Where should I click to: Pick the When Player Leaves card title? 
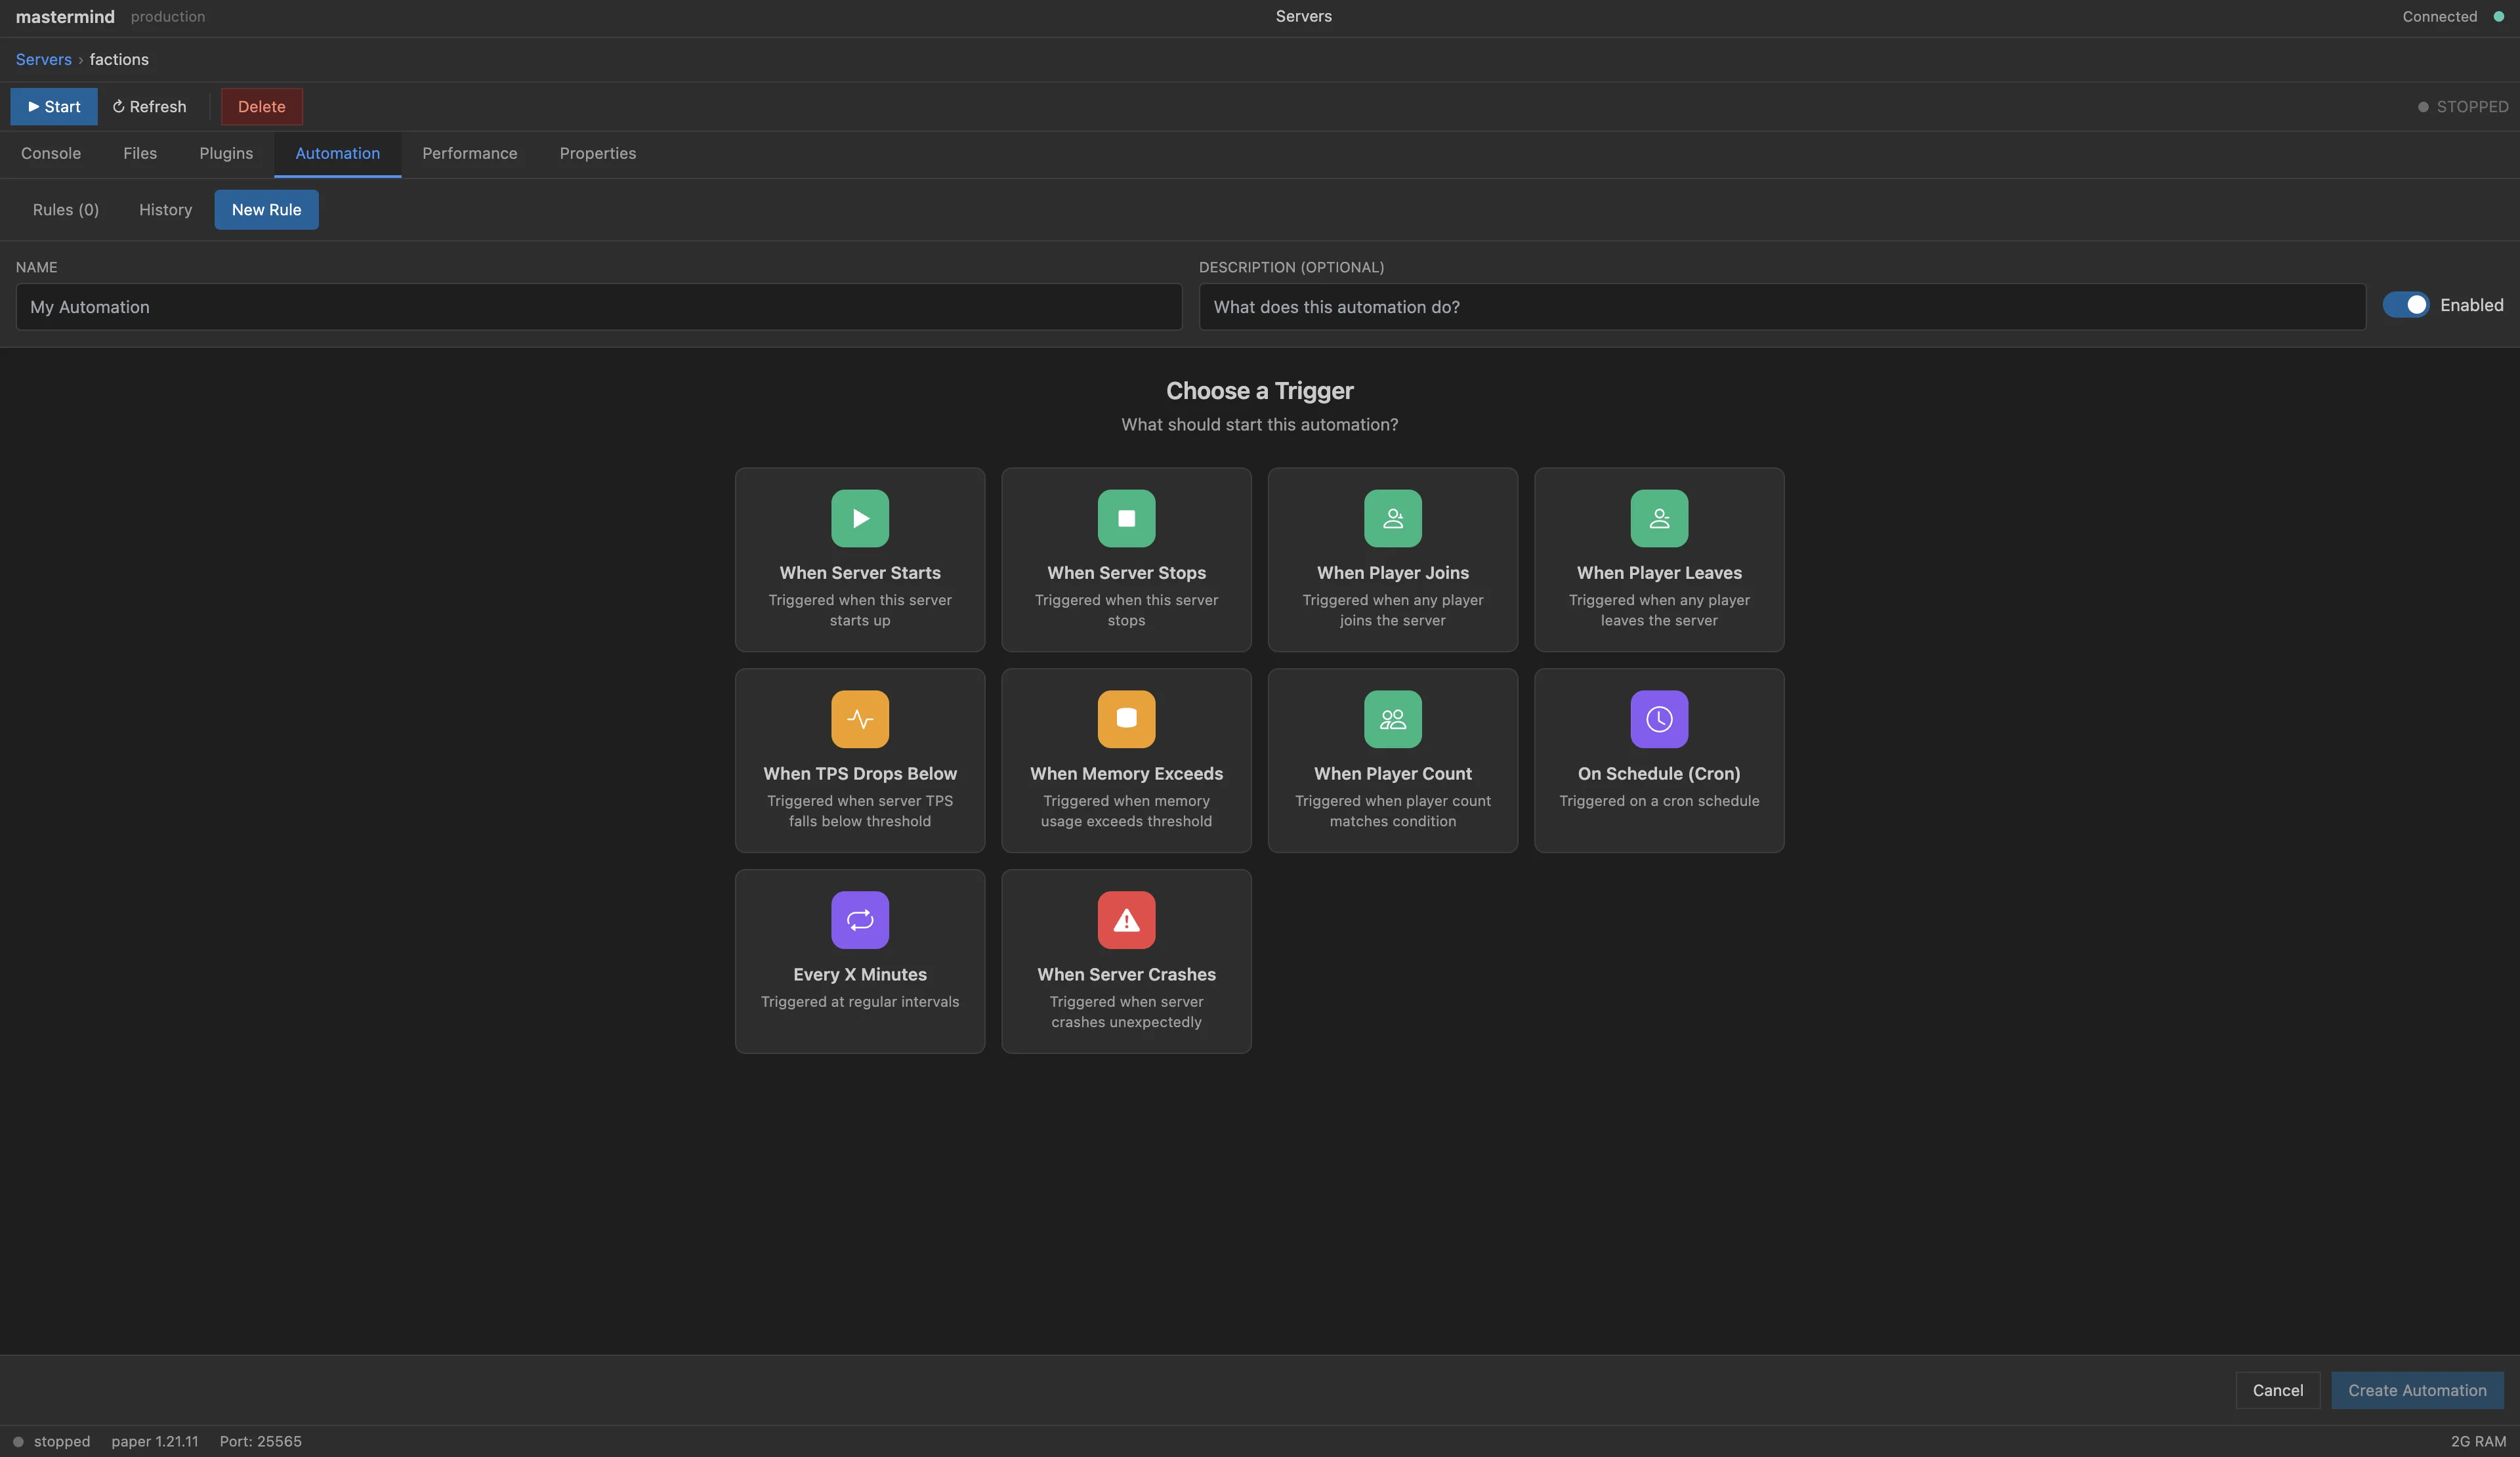tap(1659, 573)
